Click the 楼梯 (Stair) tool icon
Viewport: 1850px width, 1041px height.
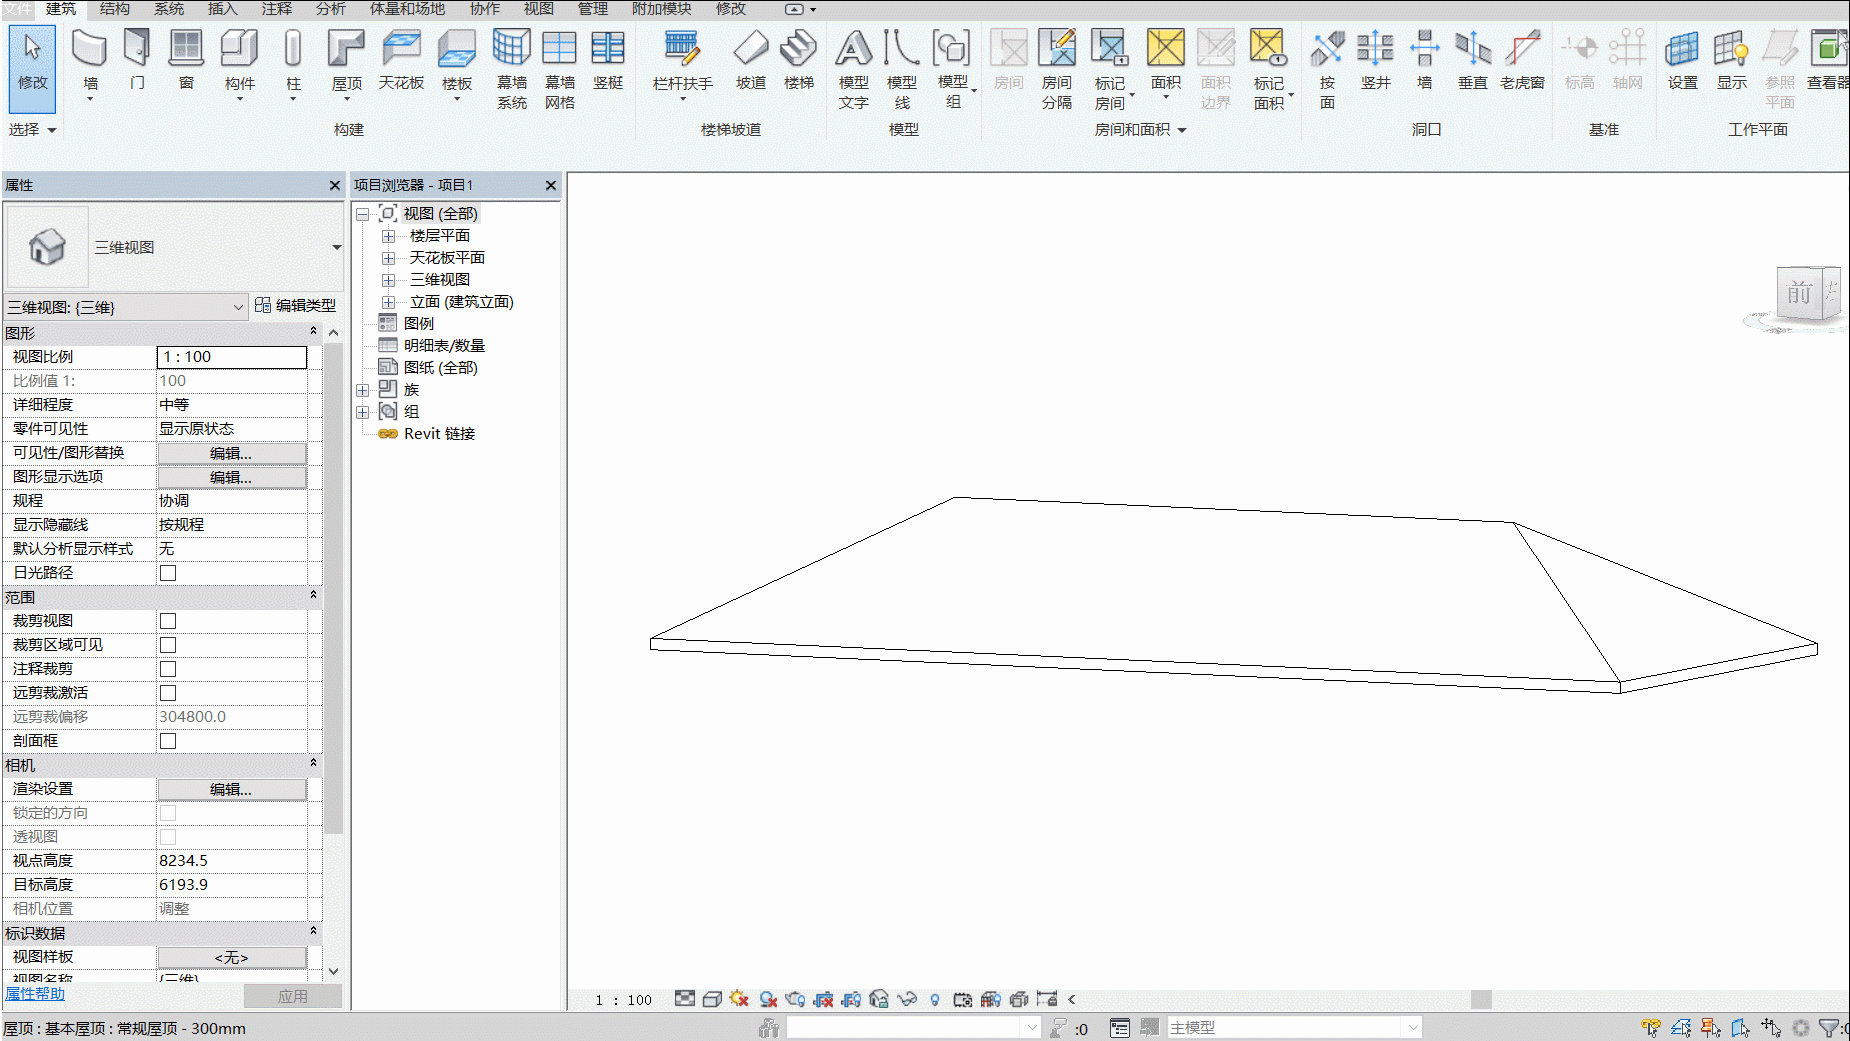(798, 61)
